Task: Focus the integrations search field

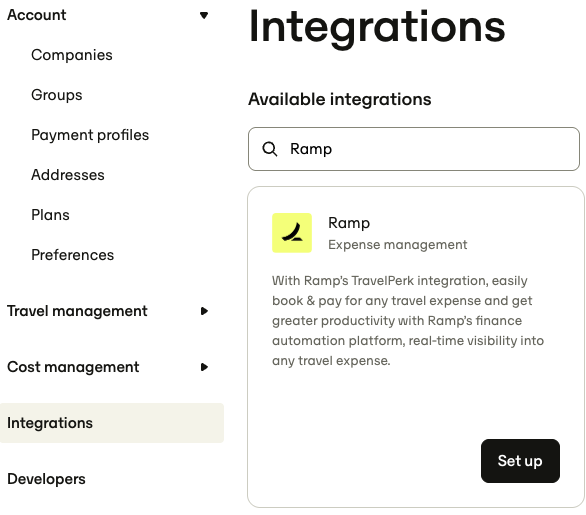Action: coord(414,149)
